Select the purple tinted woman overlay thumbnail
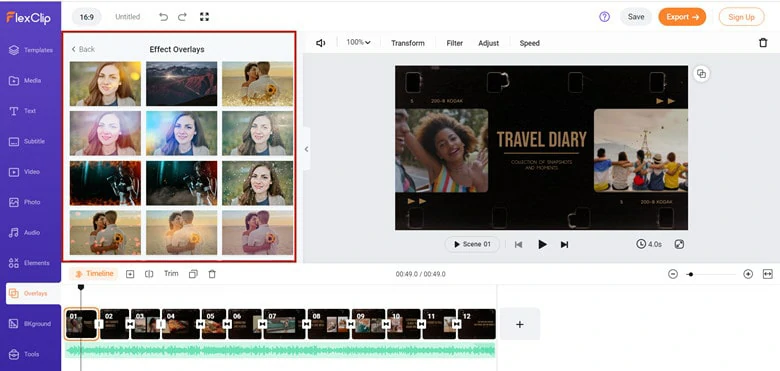The height and width of the screenshot is (371, 780). coord(105,133)
